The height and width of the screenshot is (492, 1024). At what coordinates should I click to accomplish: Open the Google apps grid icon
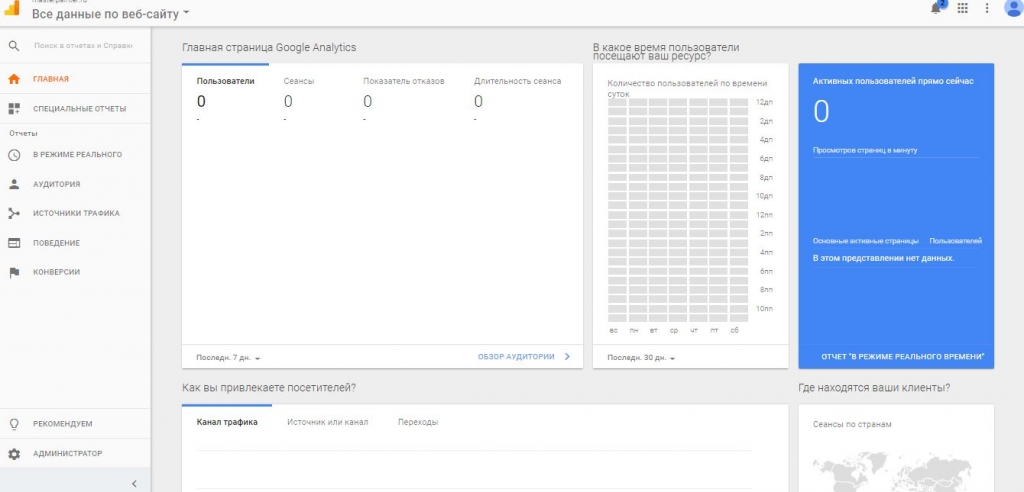click(962, 8)
